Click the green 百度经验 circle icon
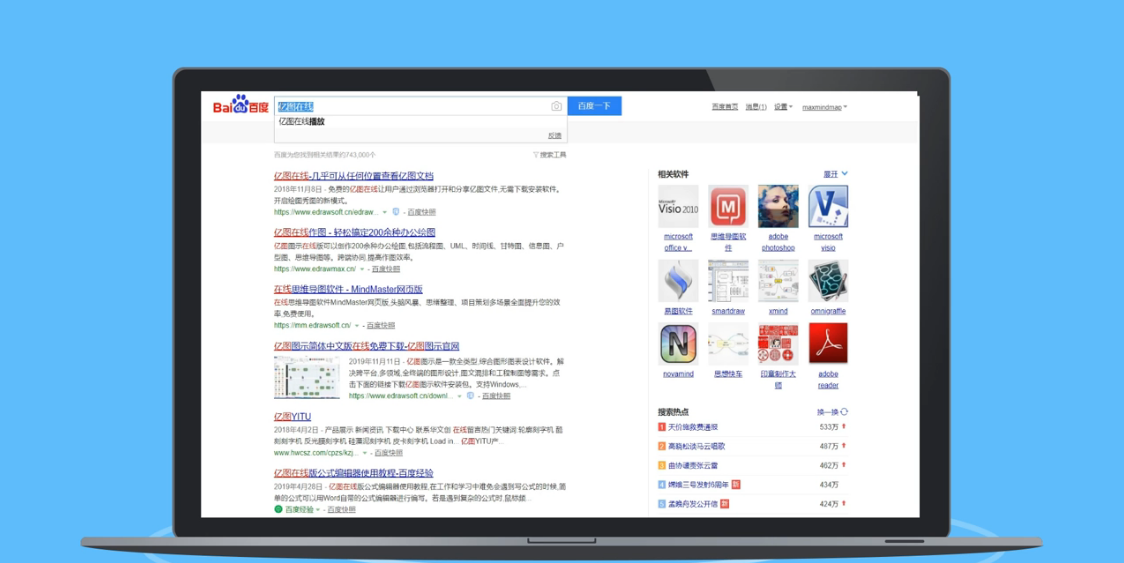The image size is (1124, 563). point(278,509)
